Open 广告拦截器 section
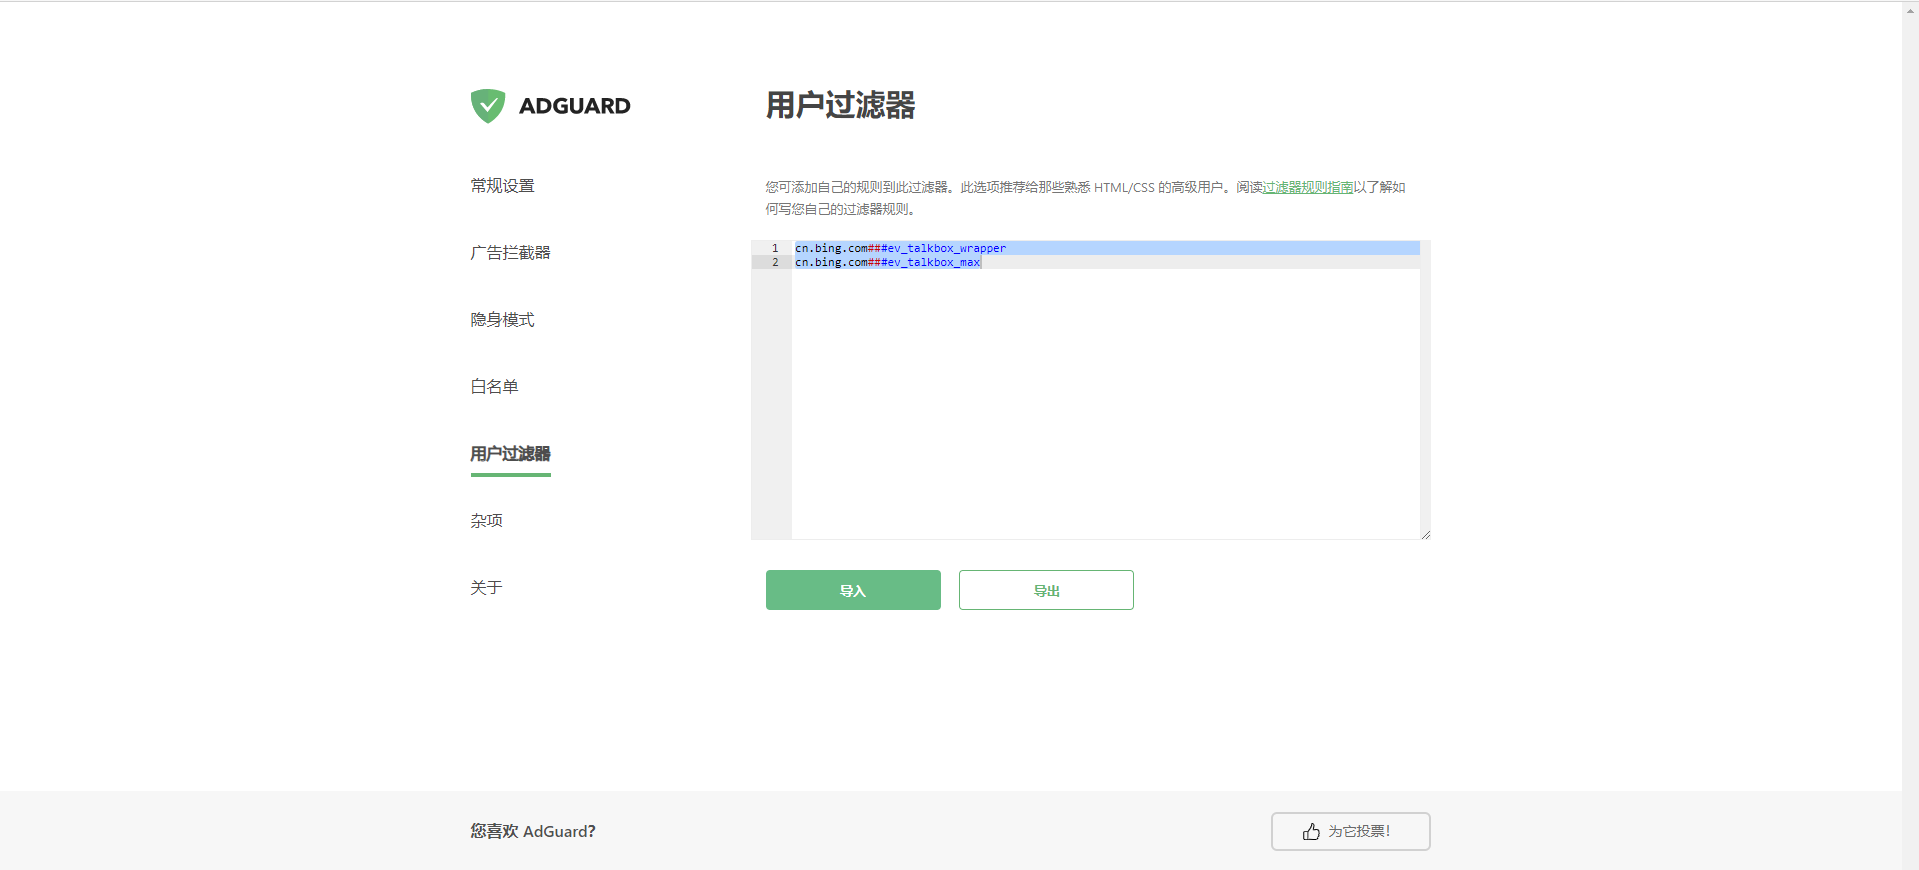Image resolution: width=1919 pixels, height=870 pixels. point(510,253)
